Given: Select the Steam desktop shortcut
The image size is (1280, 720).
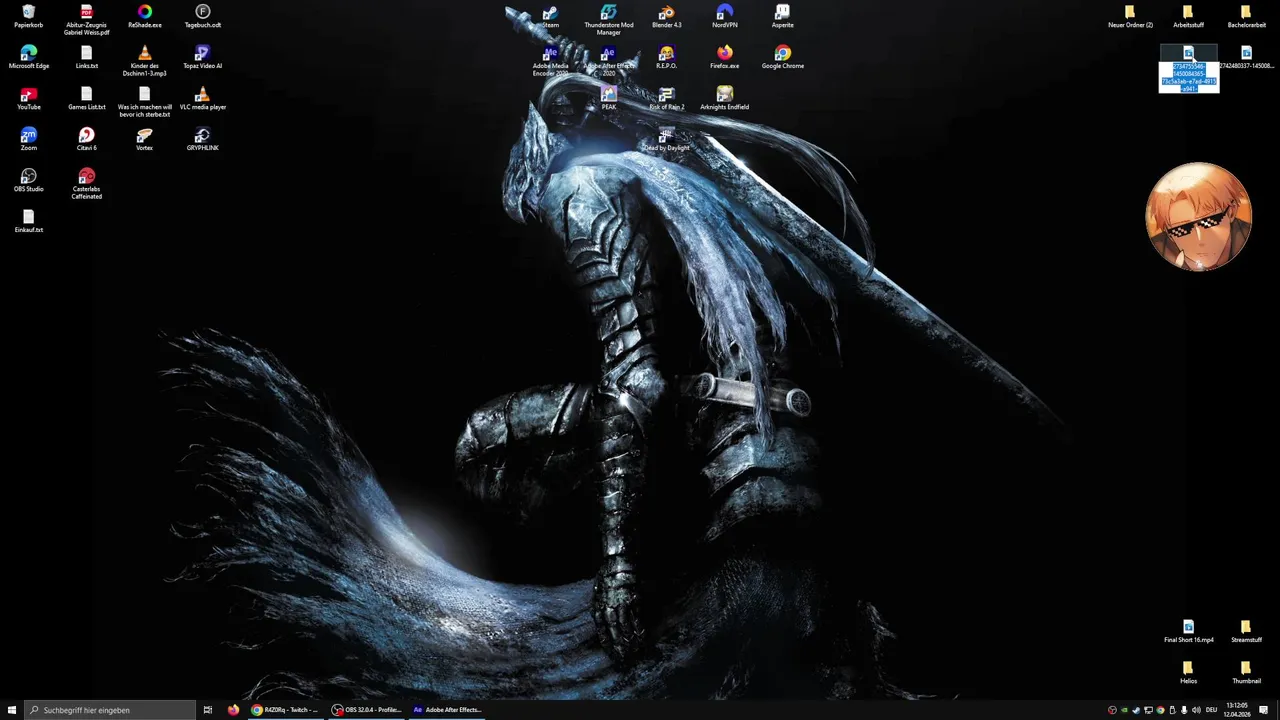Looking at the screenshot, I should [550, 16].
